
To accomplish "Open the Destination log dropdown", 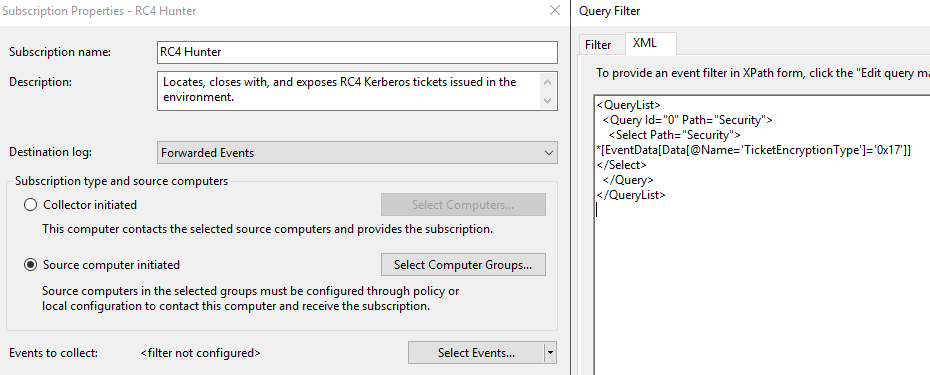I will (x=358, y=152).
